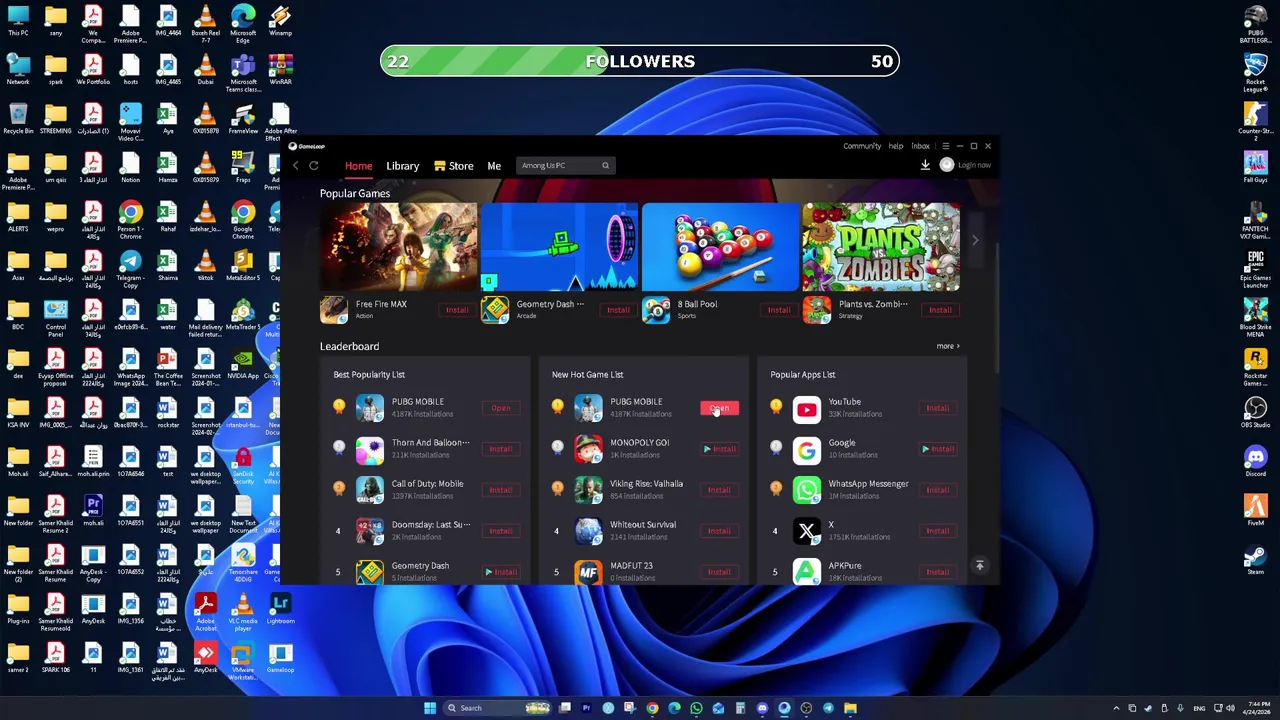Install Geometry Dash in Popular Games
This screenshot has width=1280, height=720.
pyautogui.click(x=618, y=310)
